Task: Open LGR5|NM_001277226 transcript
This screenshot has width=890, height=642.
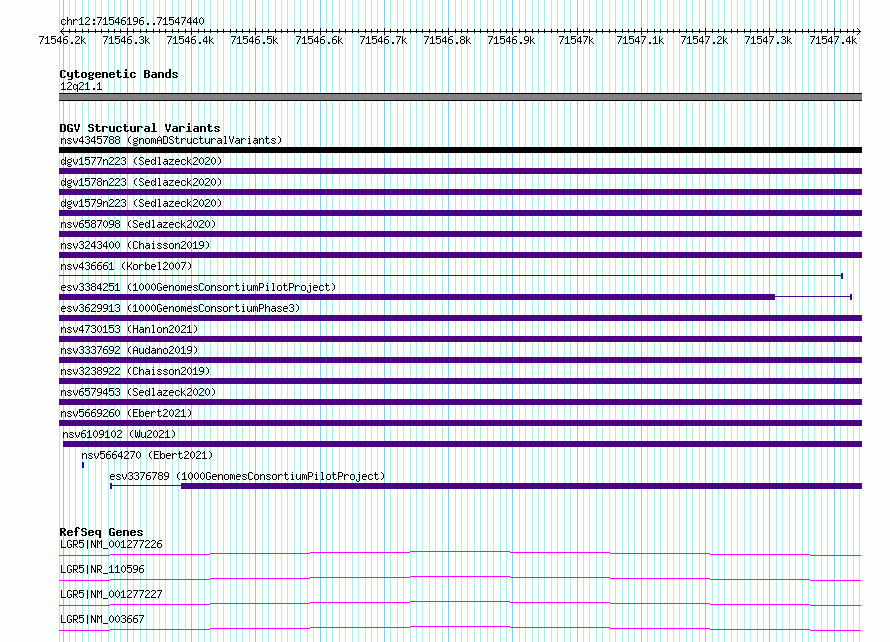Action: point(111,544)
